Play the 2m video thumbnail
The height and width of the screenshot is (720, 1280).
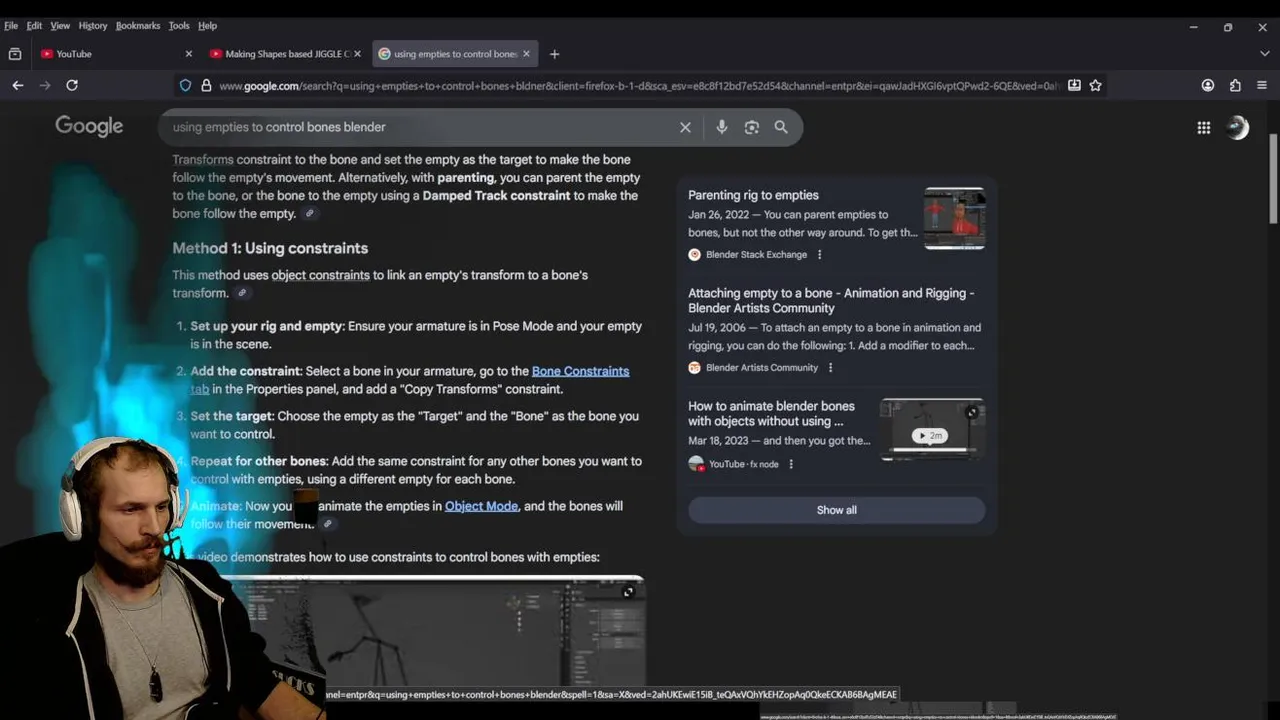pos(932,429)
